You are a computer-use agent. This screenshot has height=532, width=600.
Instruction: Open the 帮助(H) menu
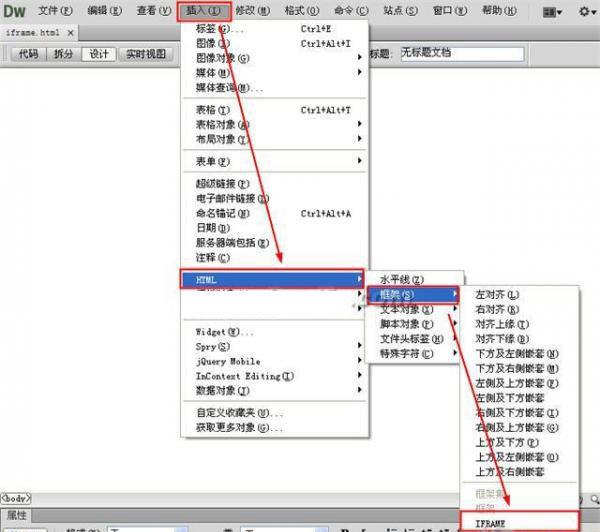click(x=499, y=11)
